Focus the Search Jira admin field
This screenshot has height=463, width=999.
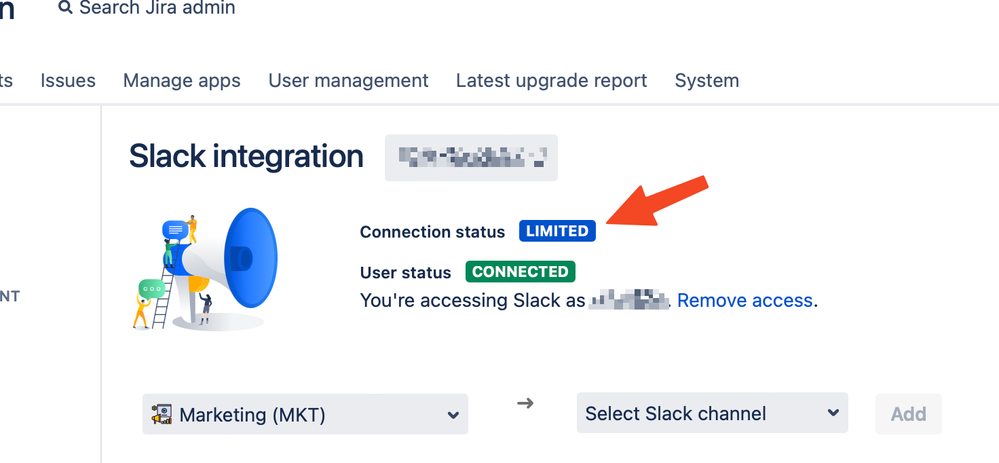[x=147, y=8]
